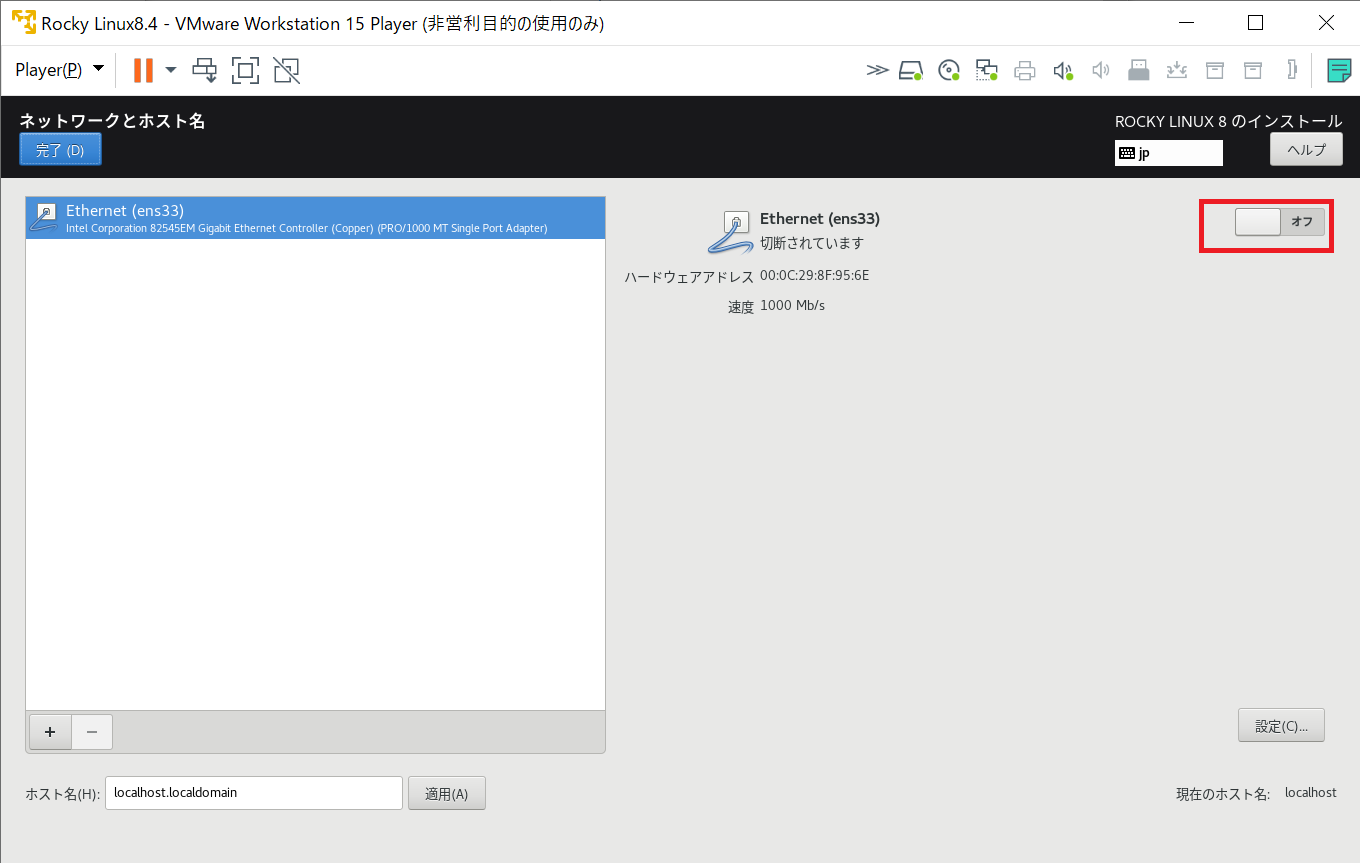Send Ctrl+Alt+Del to the virtual machine
The width and height of the screenshot is (1360, 863).
click(205, 70)
